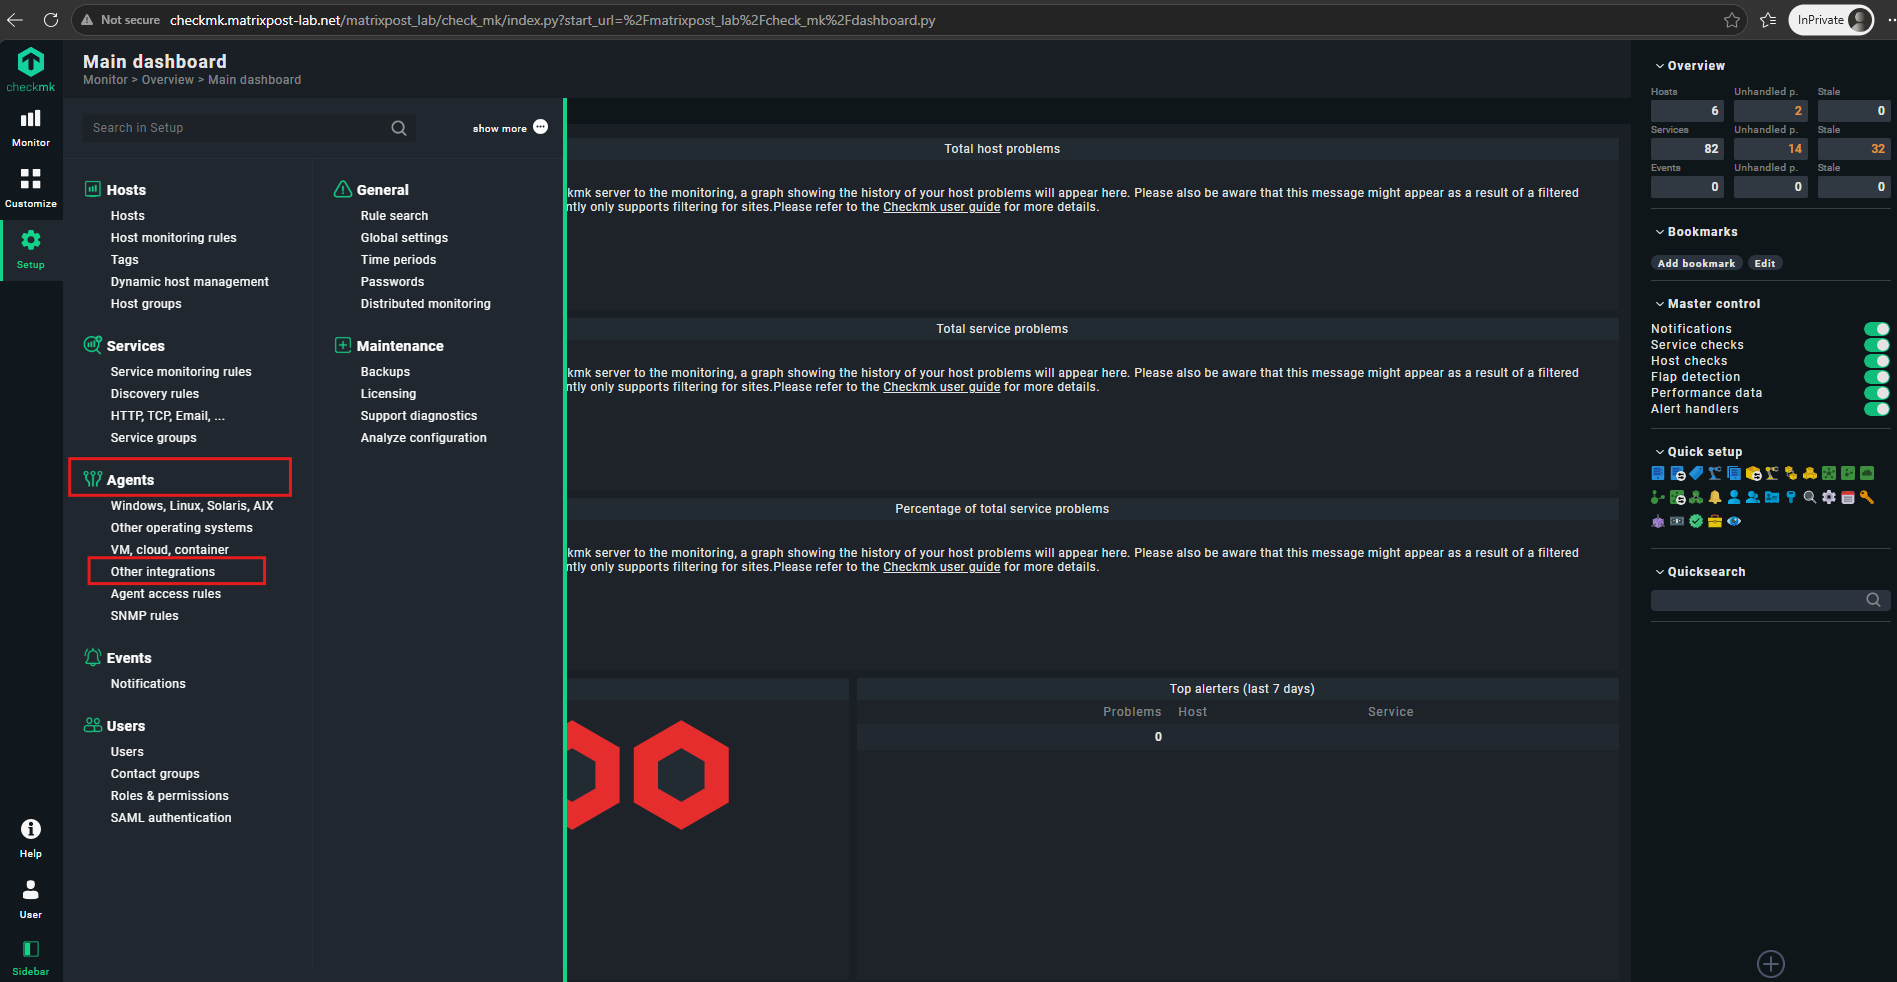Screen dimensions: 1897x982
Task: Turn off Alert handlers switch
Action: [x=1876, y=409]
